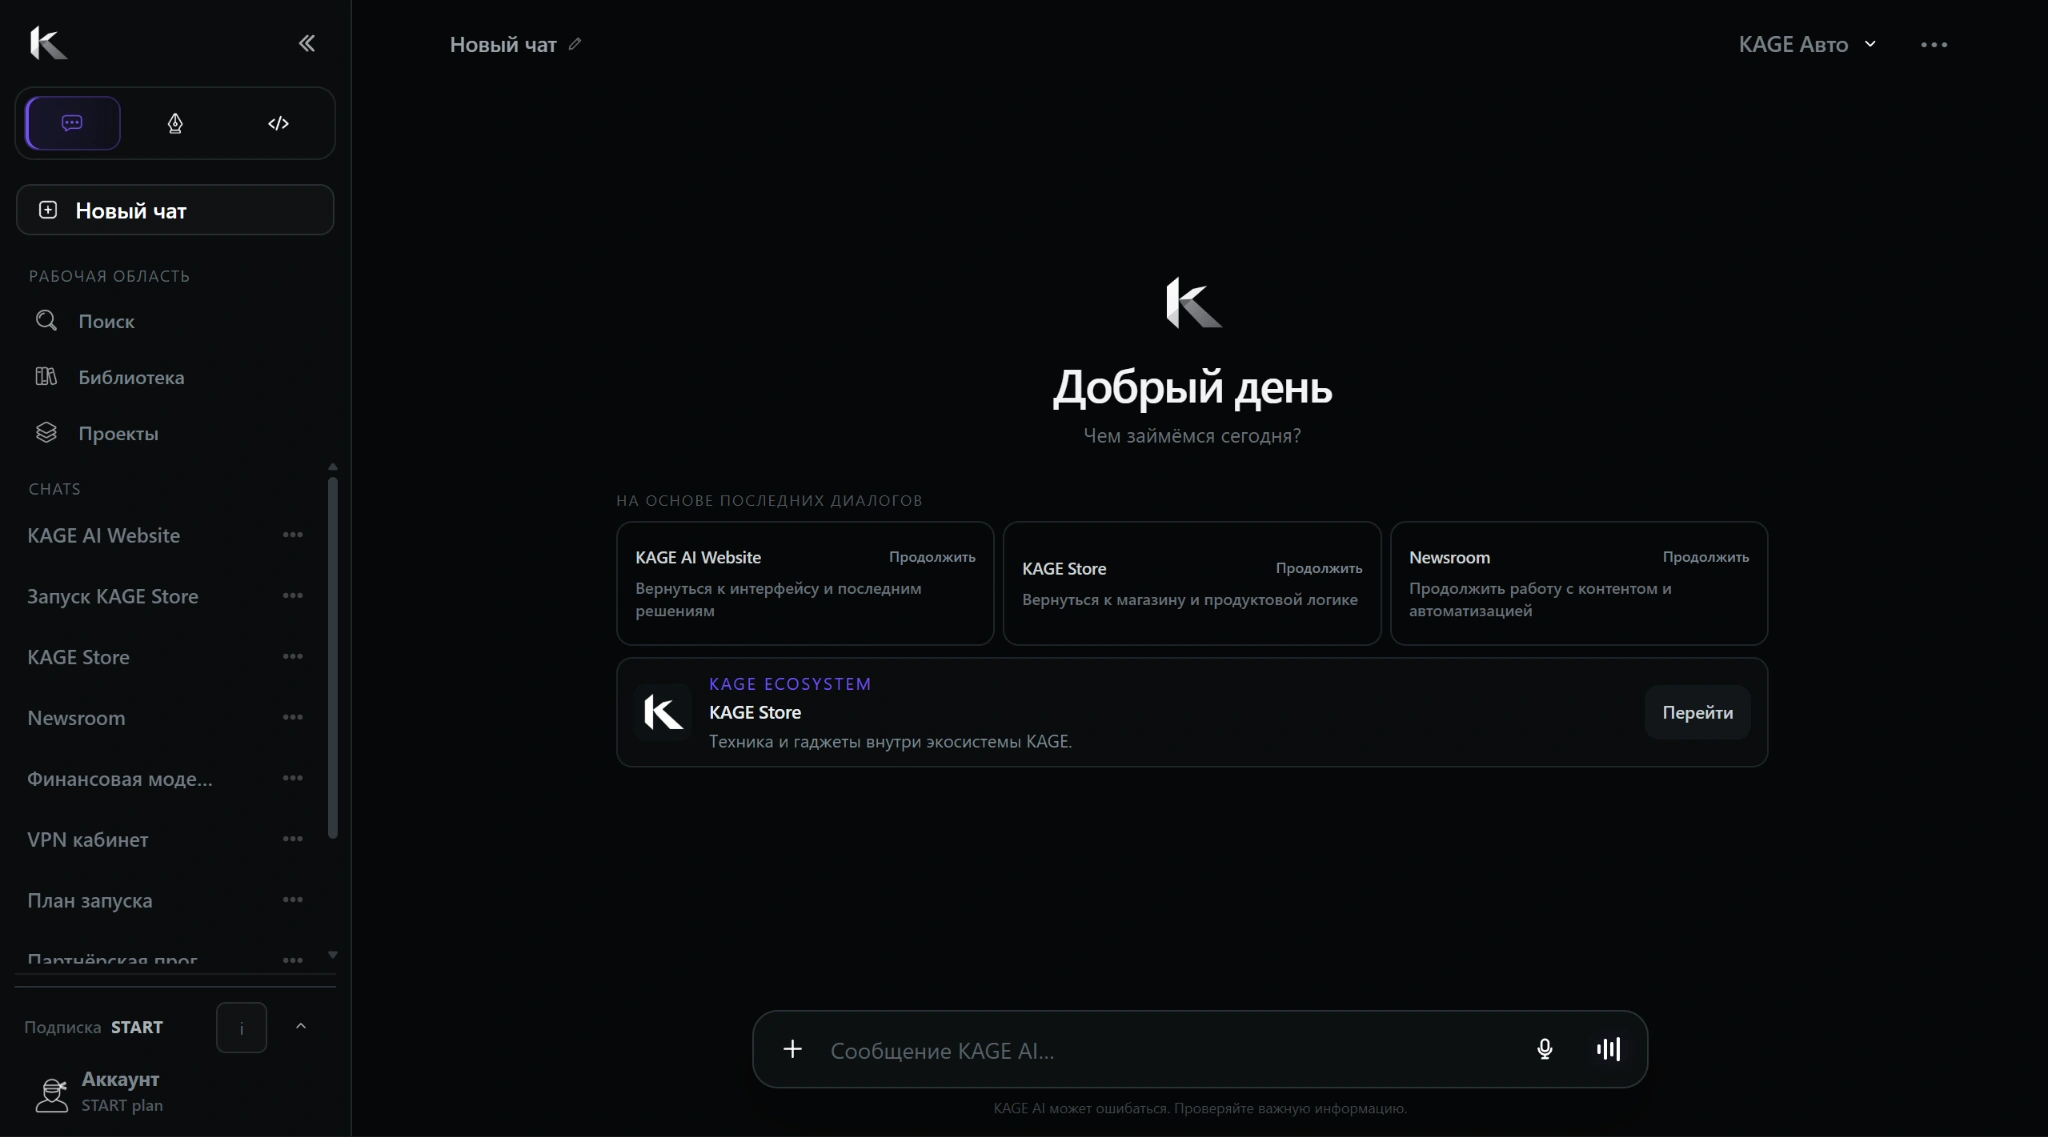
Task: Switch to the chat mode tab
Action: (72, 123)
